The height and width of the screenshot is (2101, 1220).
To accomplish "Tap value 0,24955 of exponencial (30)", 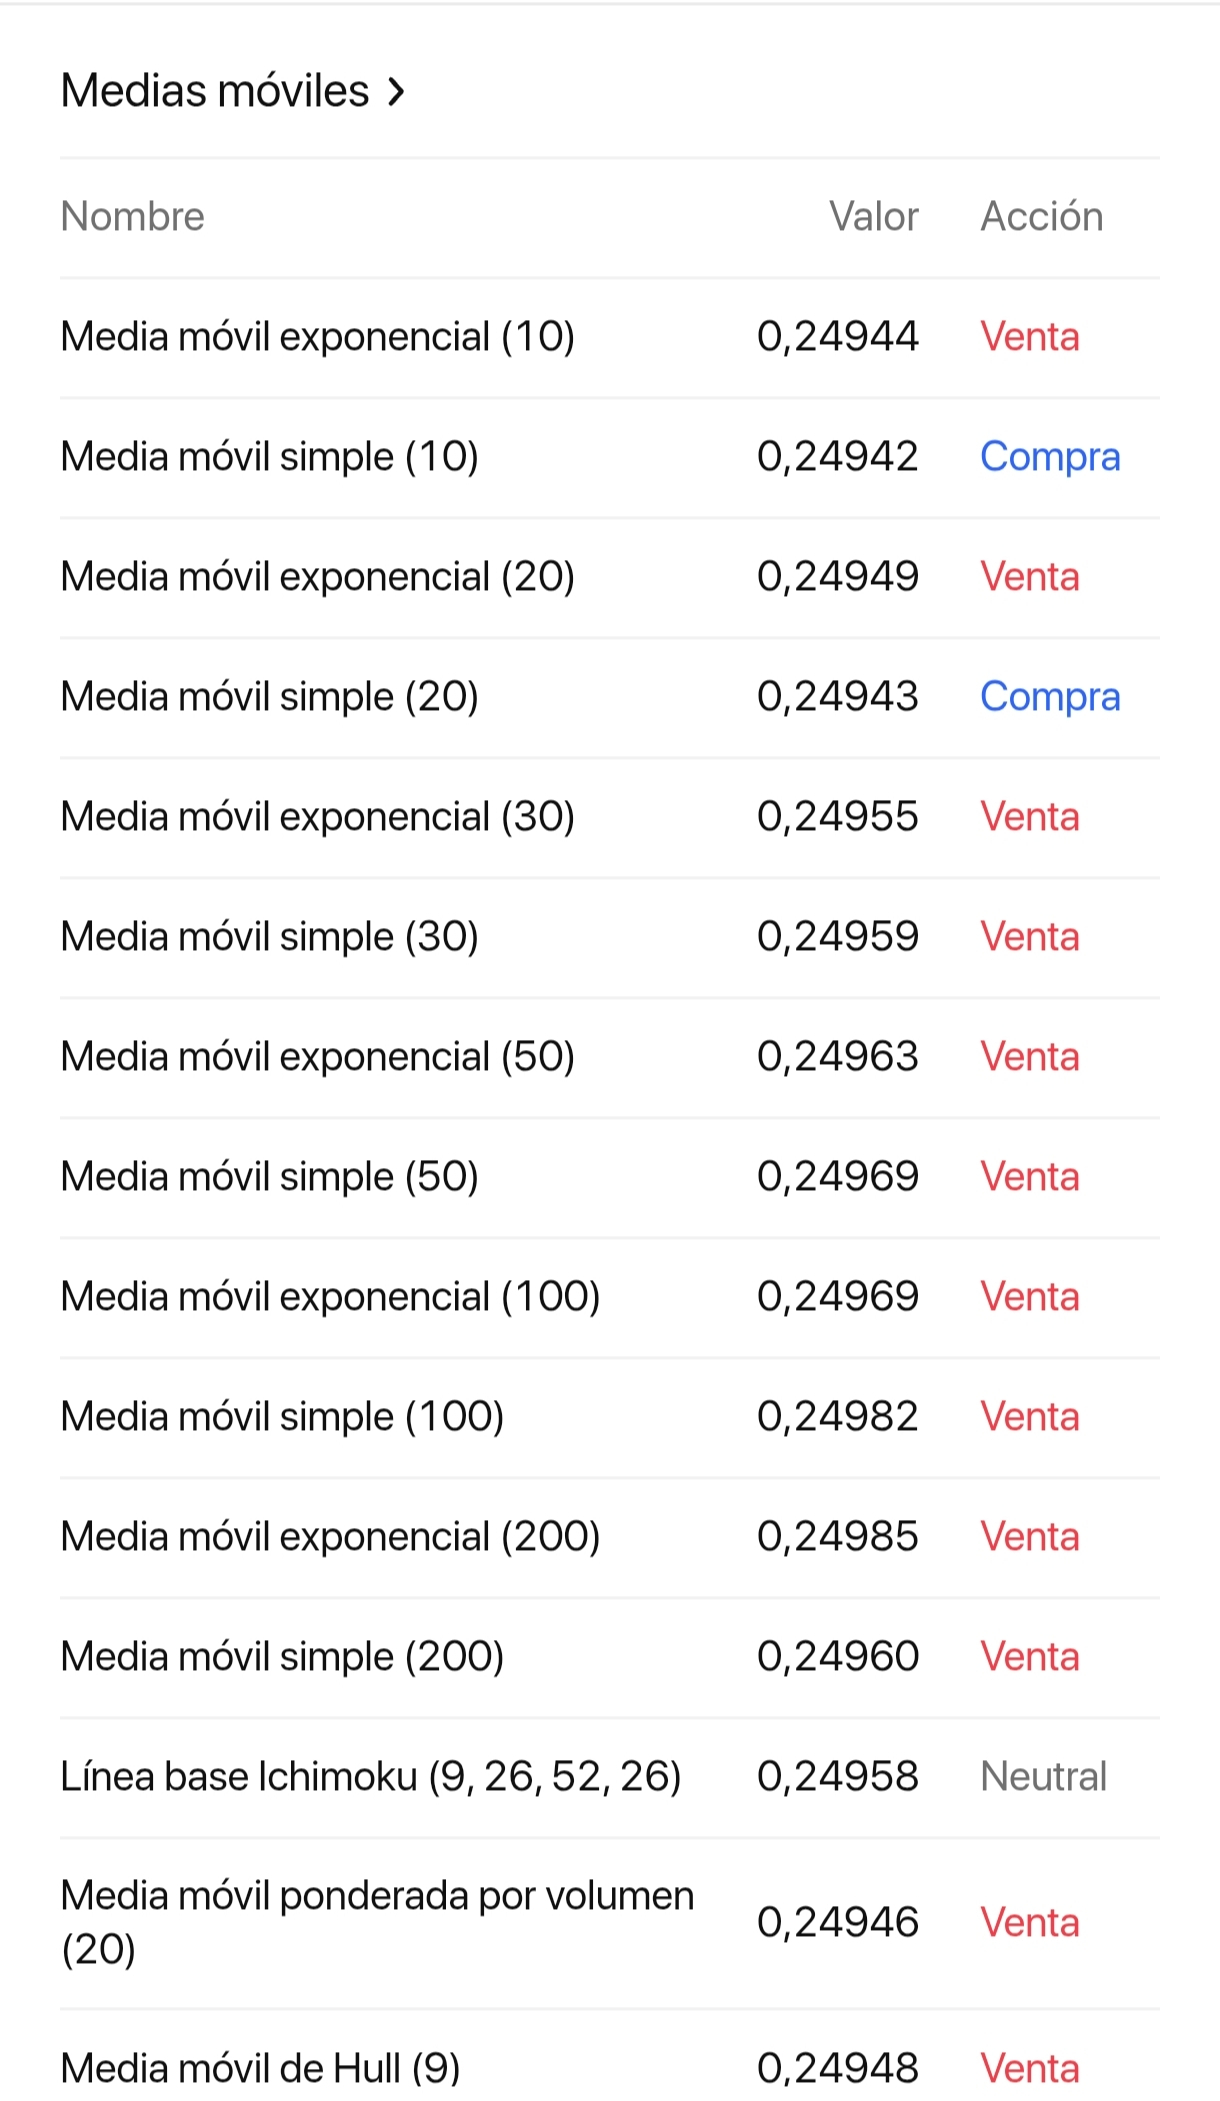I will [838, 817].
